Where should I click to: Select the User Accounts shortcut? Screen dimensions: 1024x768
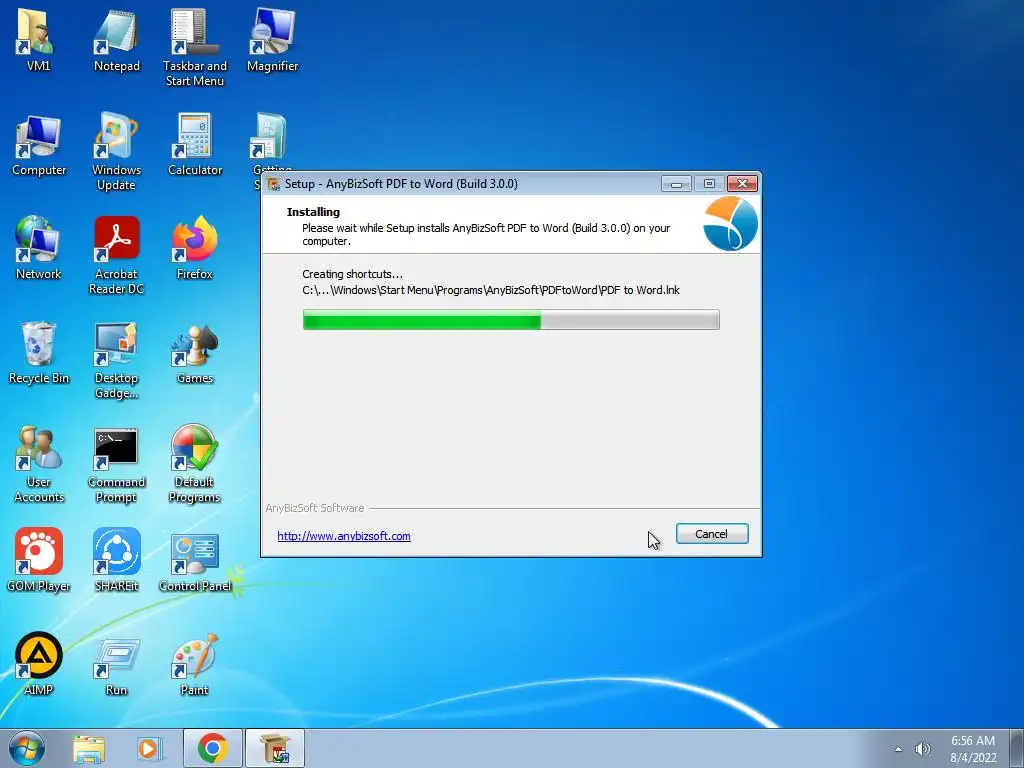click(39, 464)
